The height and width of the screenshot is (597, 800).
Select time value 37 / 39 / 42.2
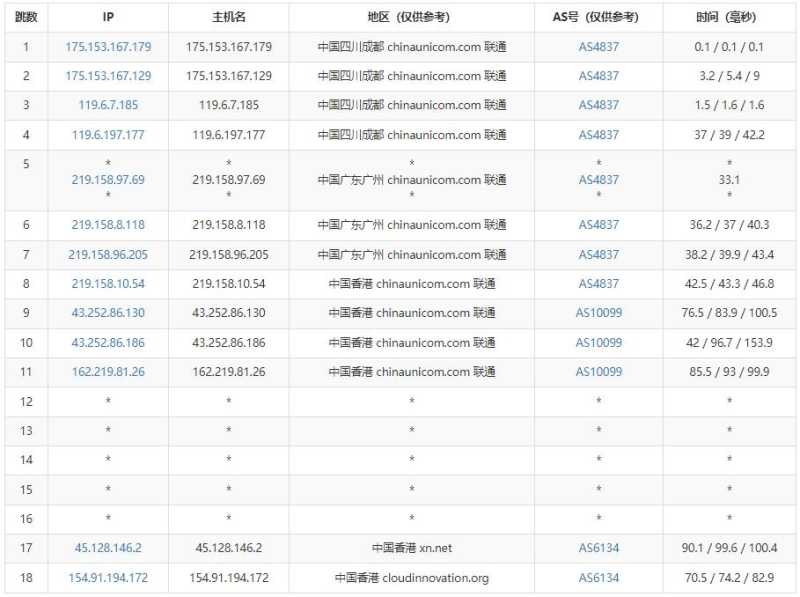729,135
